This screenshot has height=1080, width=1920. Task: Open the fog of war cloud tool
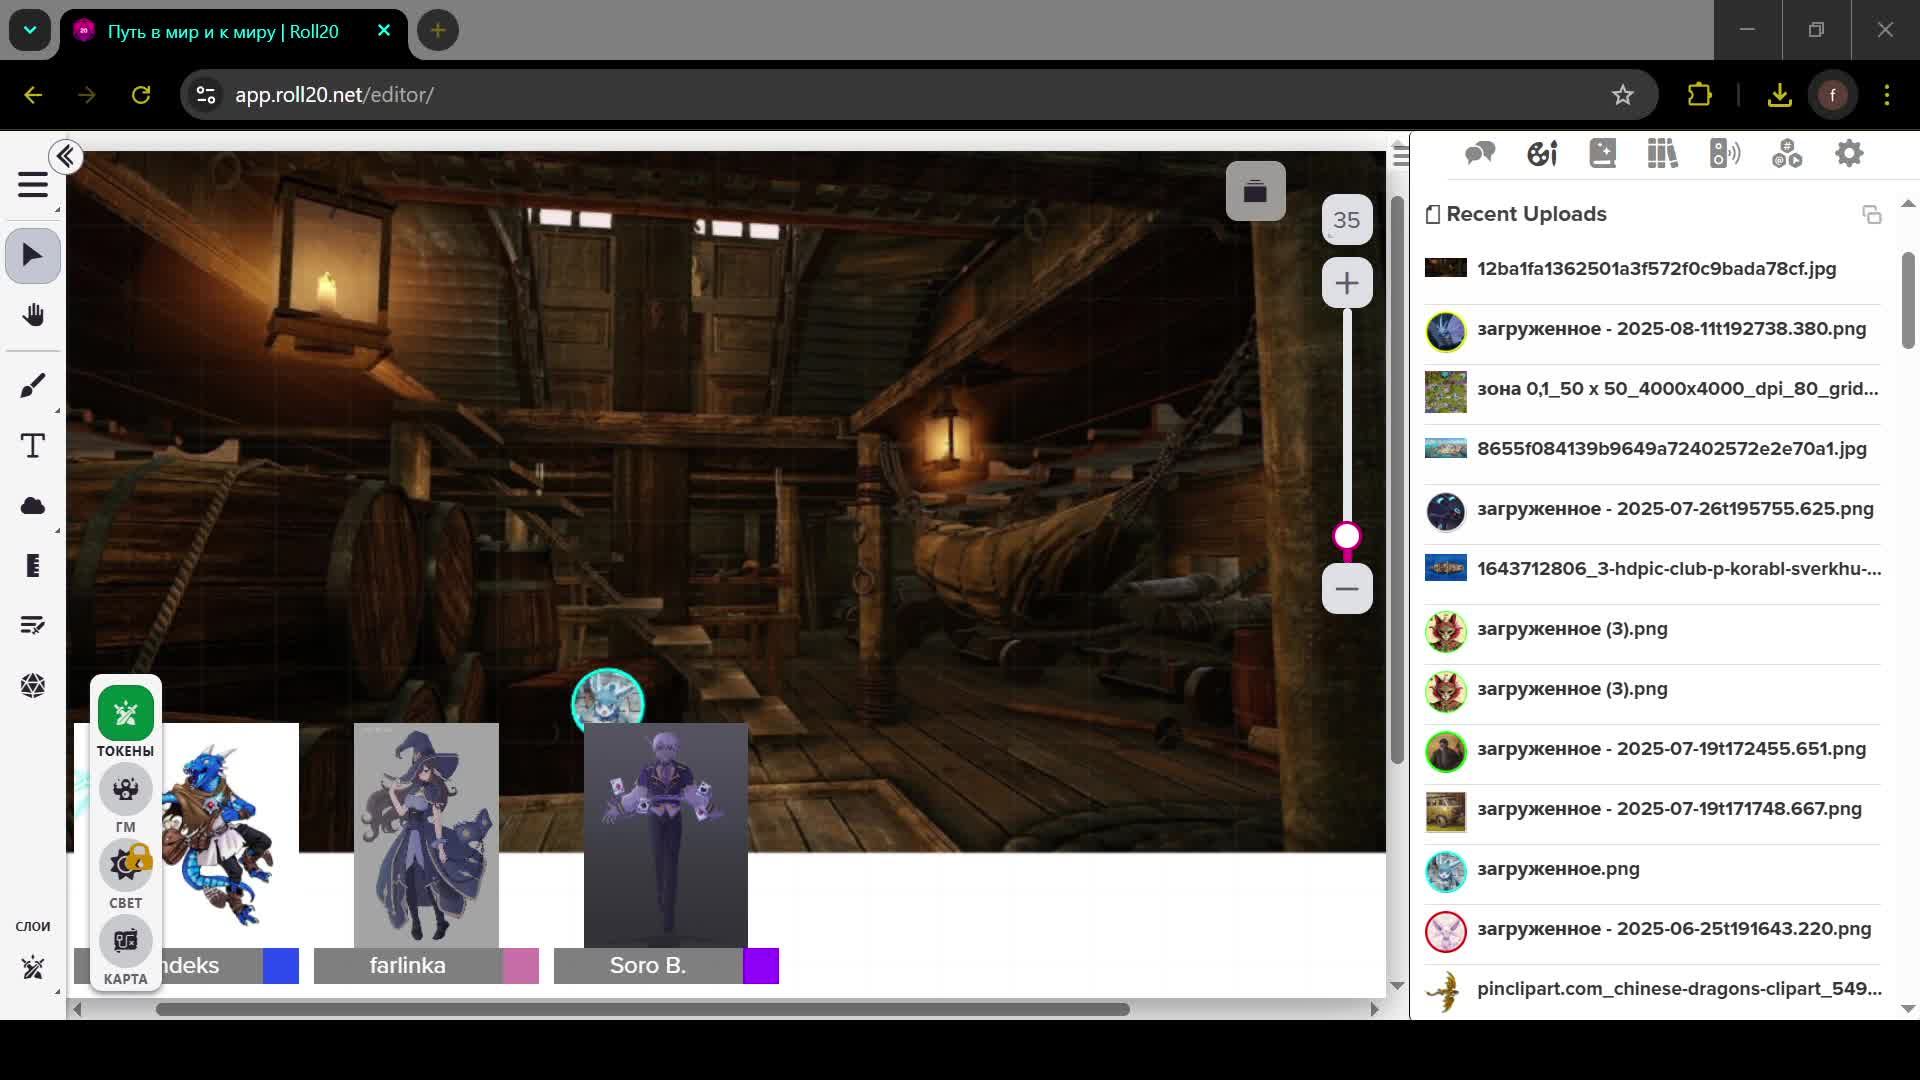click(x=33, y=506)
